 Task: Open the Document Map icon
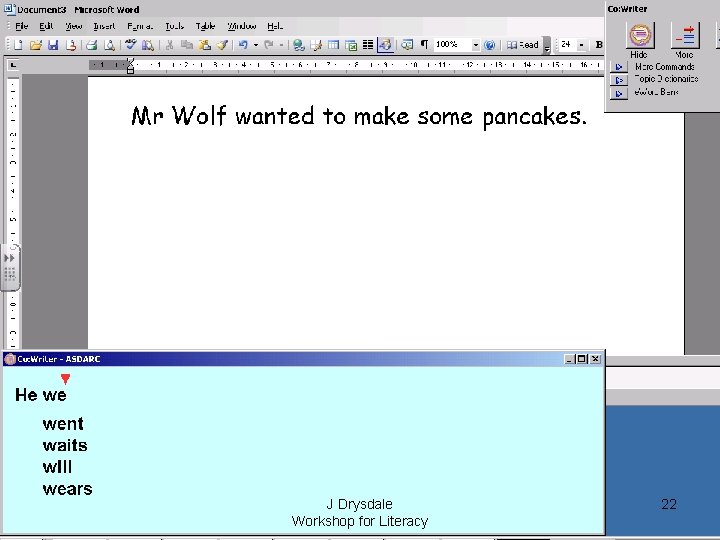(x=407, y=45)
